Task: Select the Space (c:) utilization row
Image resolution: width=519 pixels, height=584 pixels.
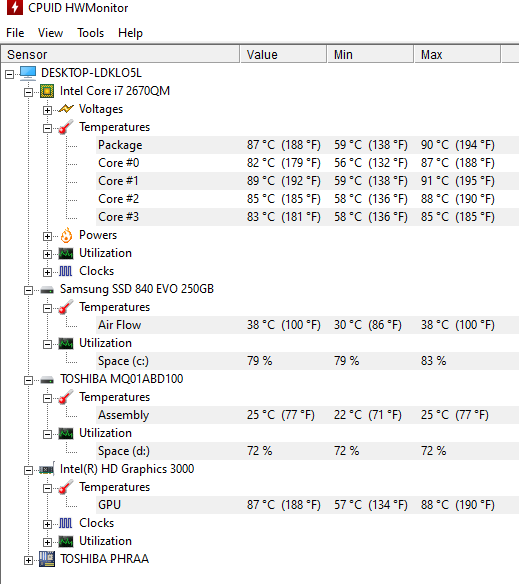Action: (307, 361)
